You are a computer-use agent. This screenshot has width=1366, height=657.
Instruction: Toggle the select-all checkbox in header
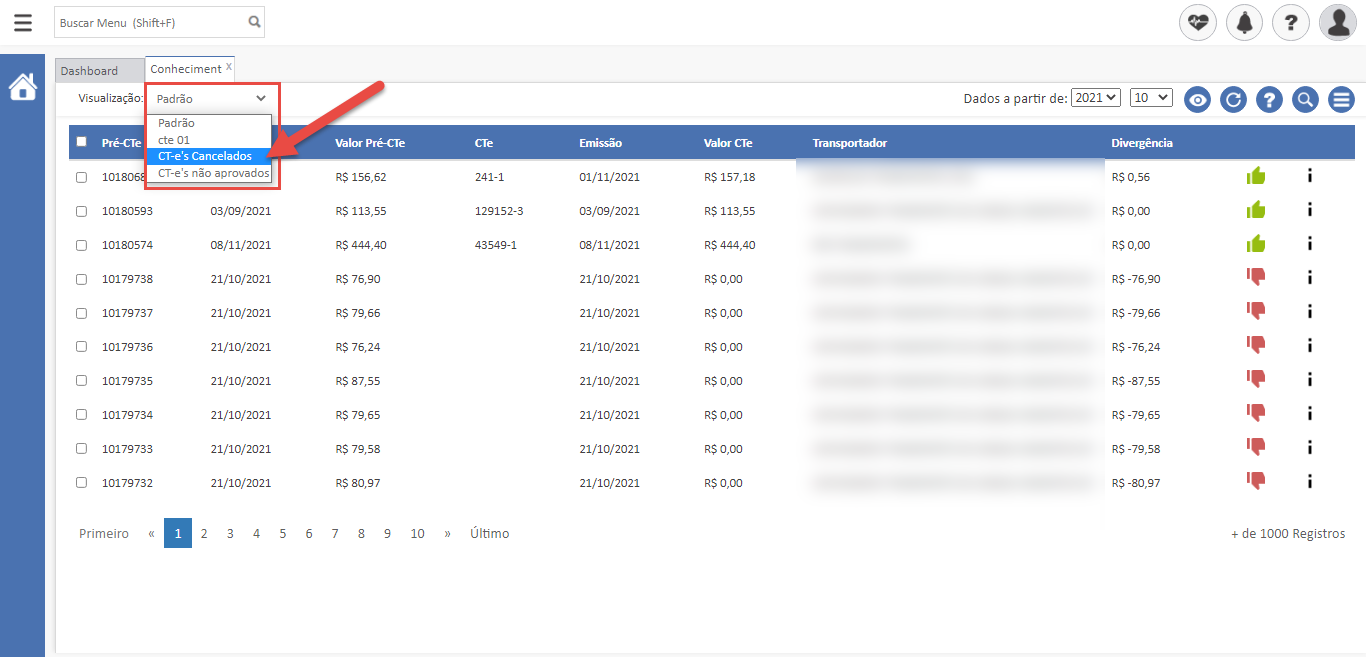coord(82,142)
